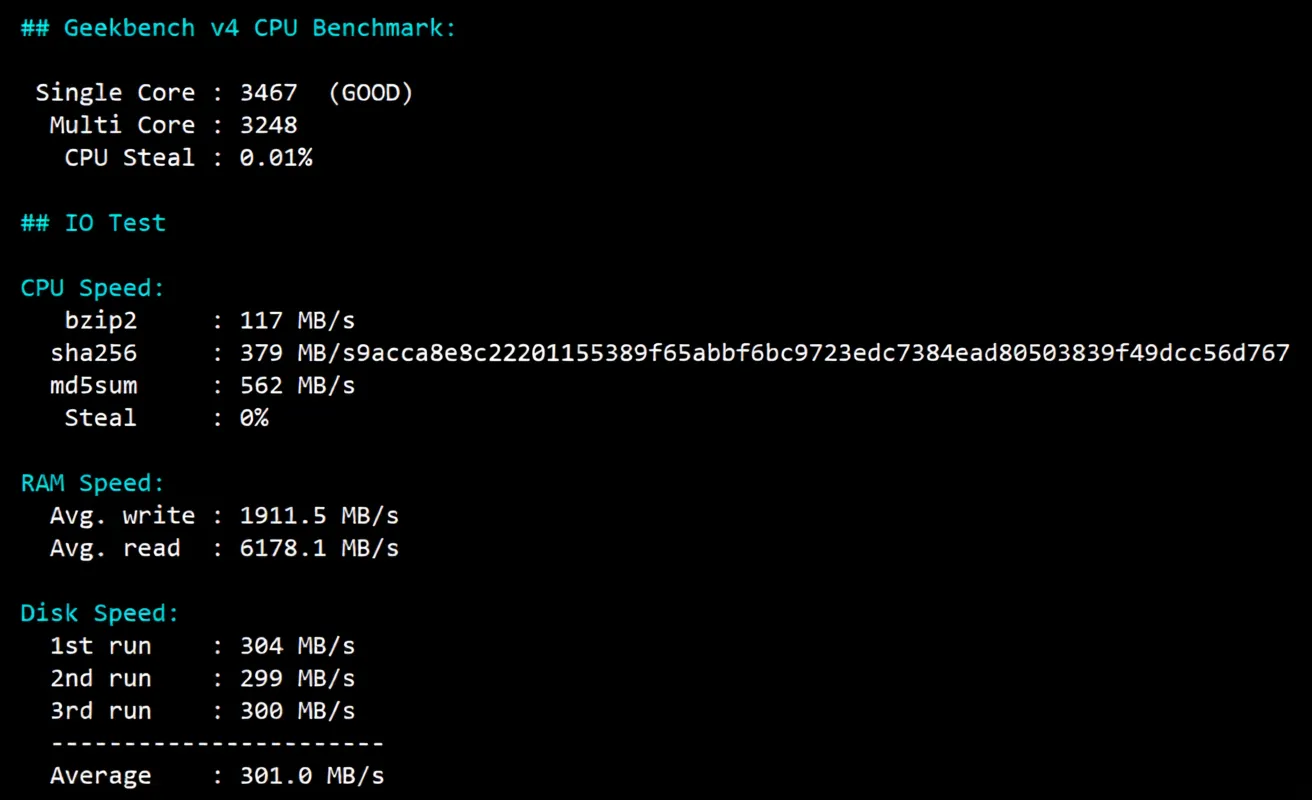Click the 1st run 304 MB/s value
1312x800 pixels.
(x=297, y=646)
